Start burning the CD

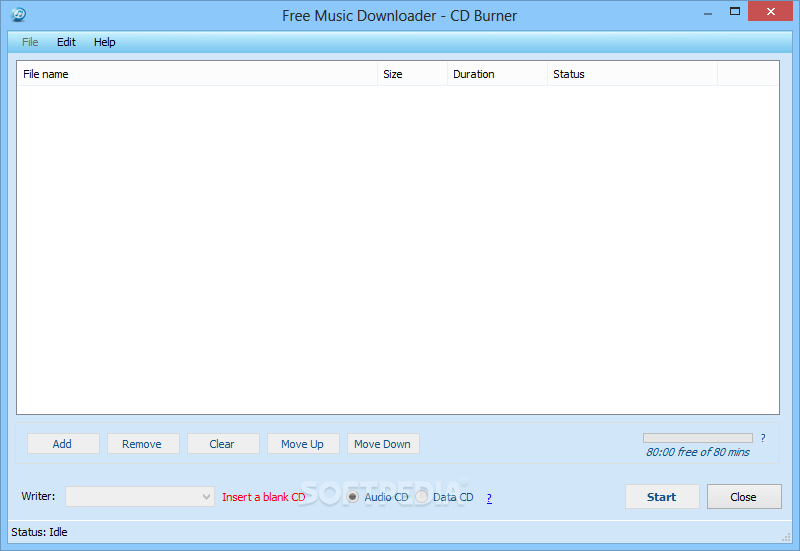point(662,496)
